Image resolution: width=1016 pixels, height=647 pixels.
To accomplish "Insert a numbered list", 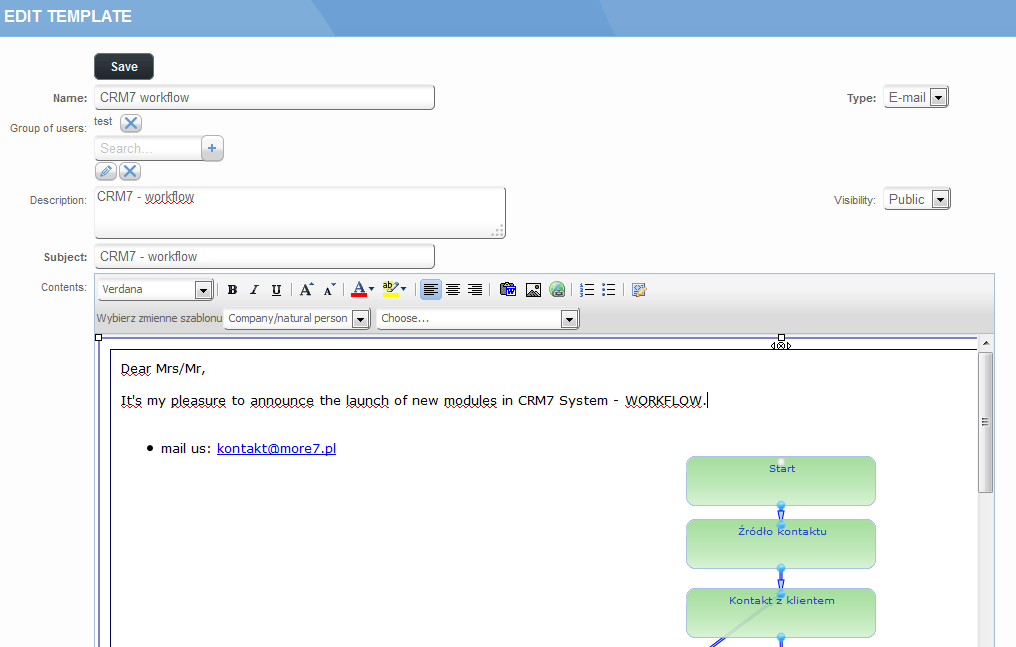I will point(587,289).
